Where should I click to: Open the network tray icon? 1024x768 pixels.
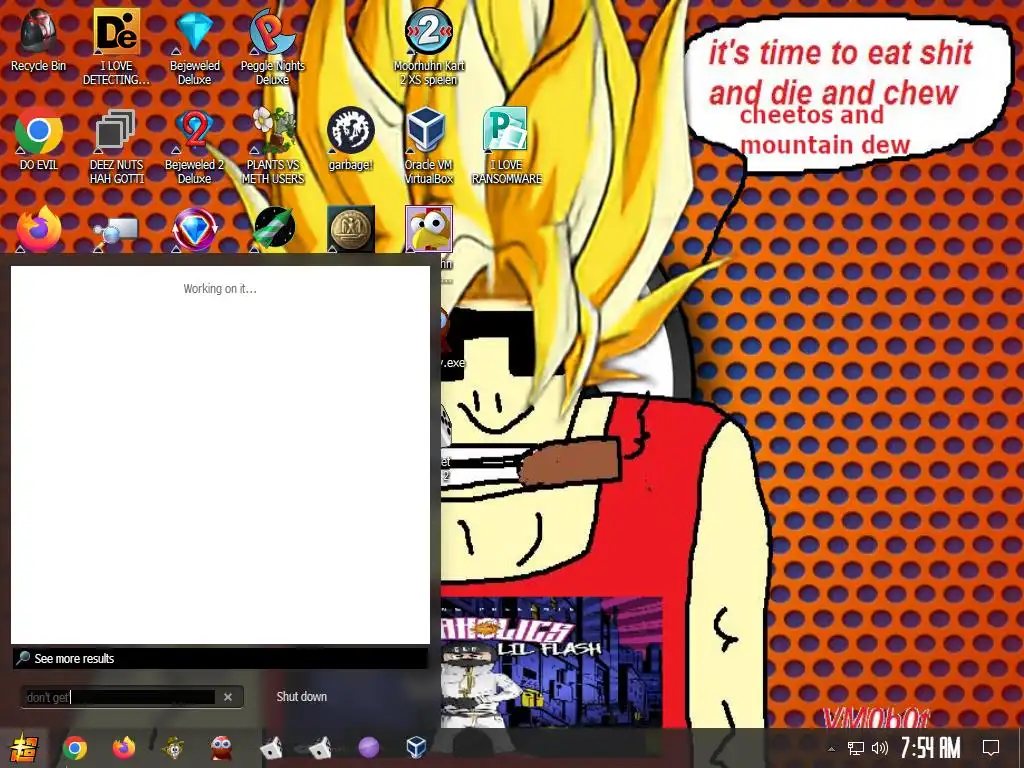click(856, 748)
